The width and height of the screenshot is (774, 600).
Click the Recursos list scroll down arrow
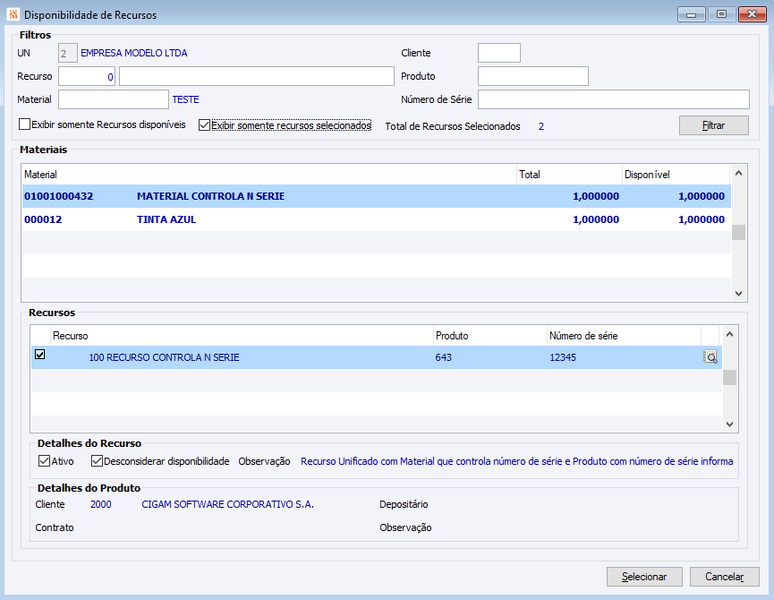730,424
